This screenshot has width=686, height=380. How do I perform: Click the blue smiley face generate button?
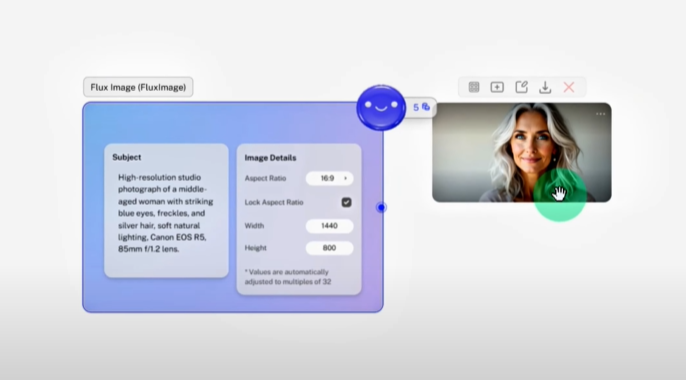click(x=381, y=107)
